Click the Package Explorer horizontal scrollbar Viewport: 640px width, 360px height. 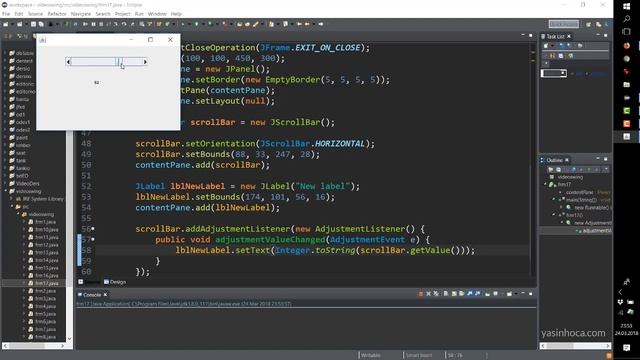(x=34, y=346)
